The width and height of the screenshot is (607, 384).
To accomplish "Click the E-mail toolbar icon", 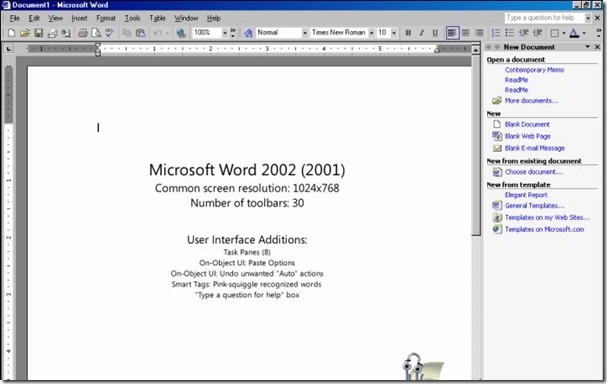I will coord(52,33).
